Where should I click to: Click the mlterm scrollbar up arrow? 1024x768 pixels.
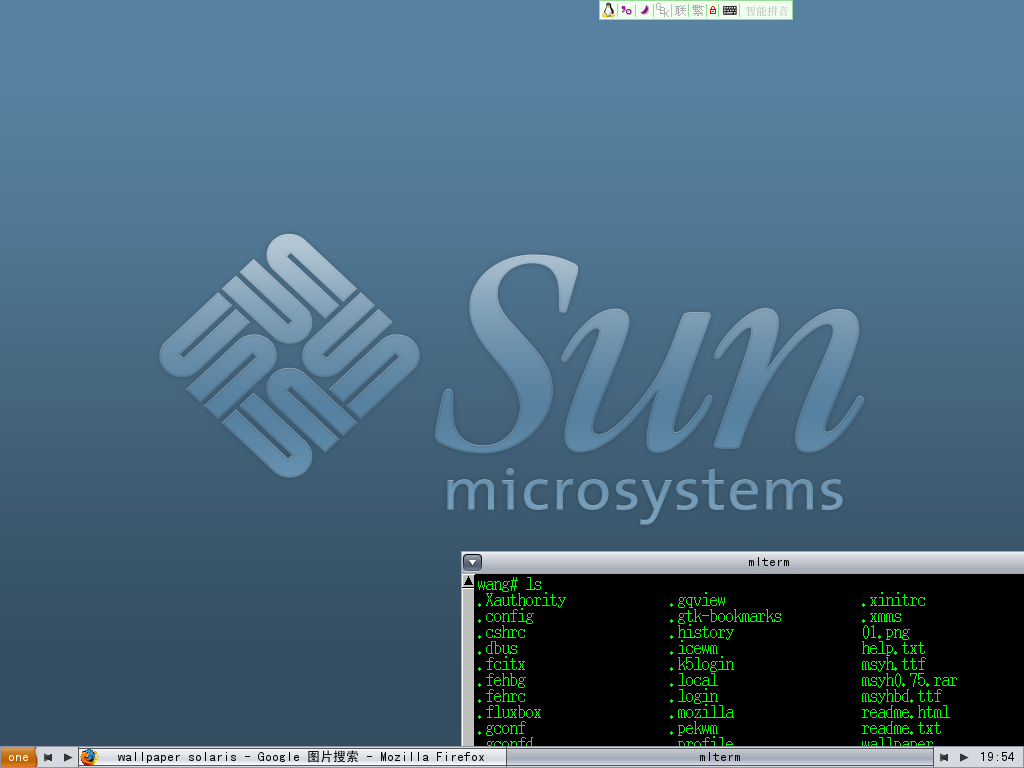468,581
